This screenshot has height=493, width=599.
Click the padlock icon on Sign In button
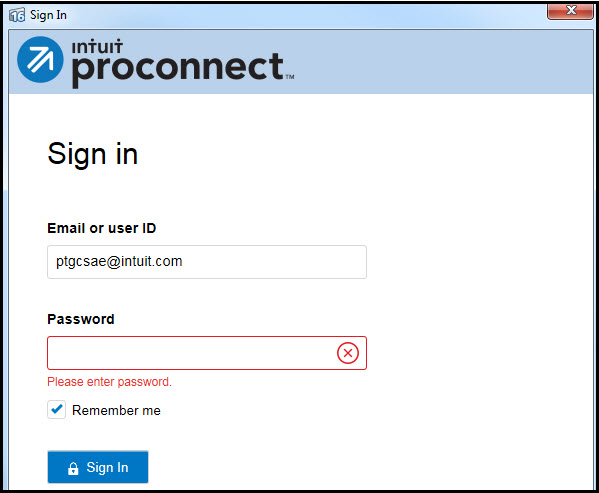73,468
